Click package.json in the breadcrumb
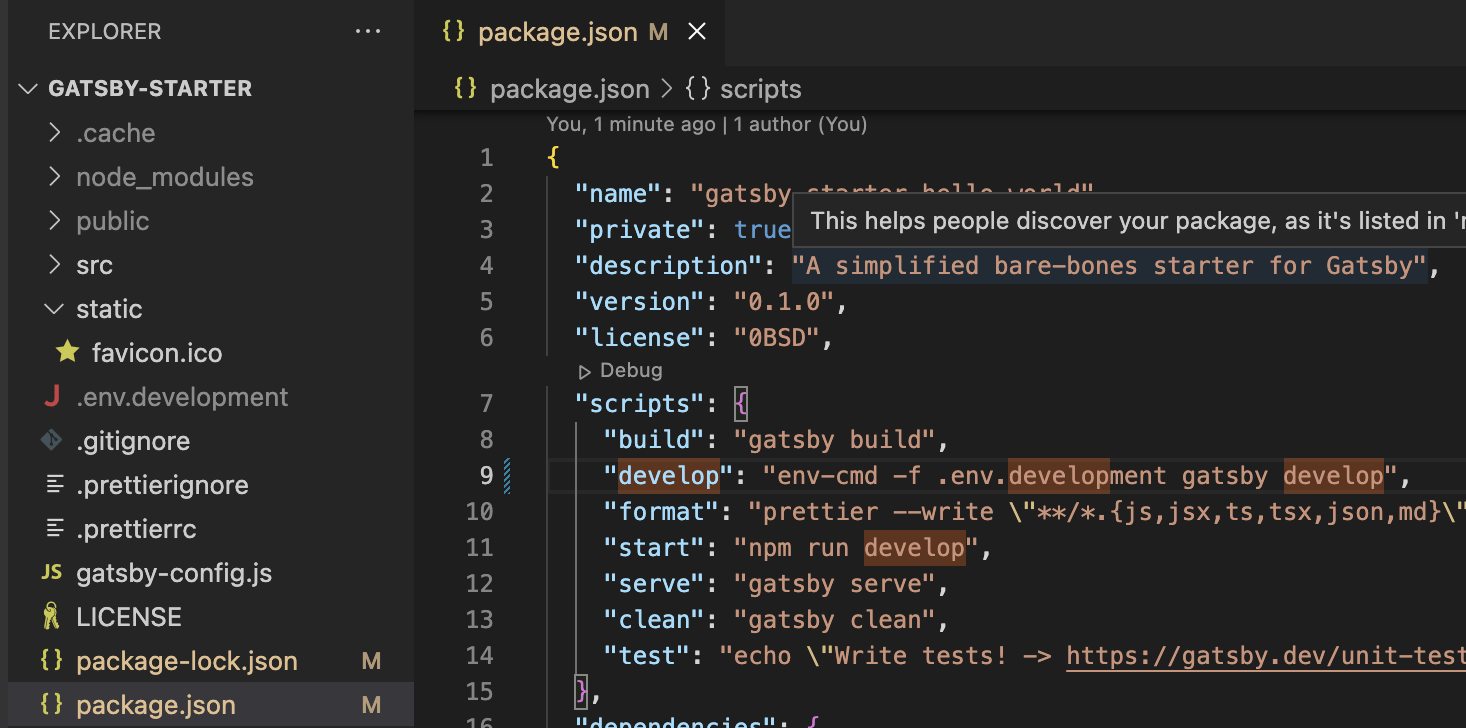Screen dimensions: 1466x728 coord(570,89)
